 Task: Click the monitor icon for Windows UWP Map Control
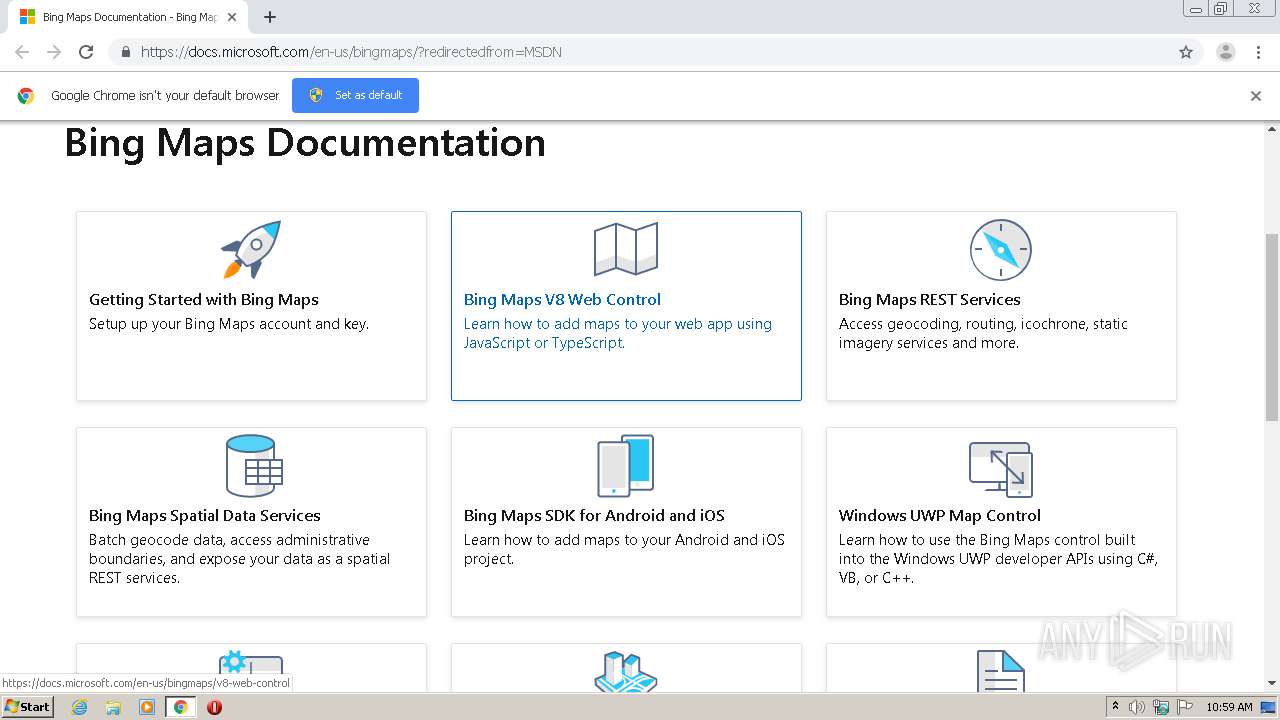pyautogui.click(x=1001, y=469)
